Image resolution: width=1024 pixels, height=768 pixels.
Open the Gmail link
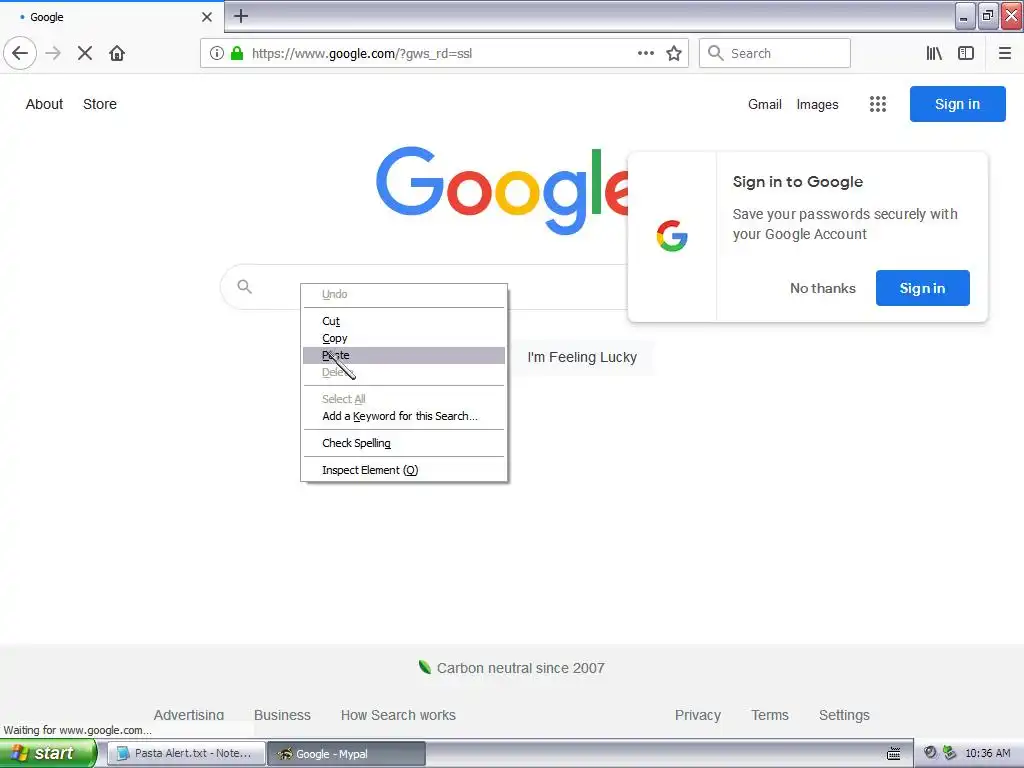pos(765,104)
